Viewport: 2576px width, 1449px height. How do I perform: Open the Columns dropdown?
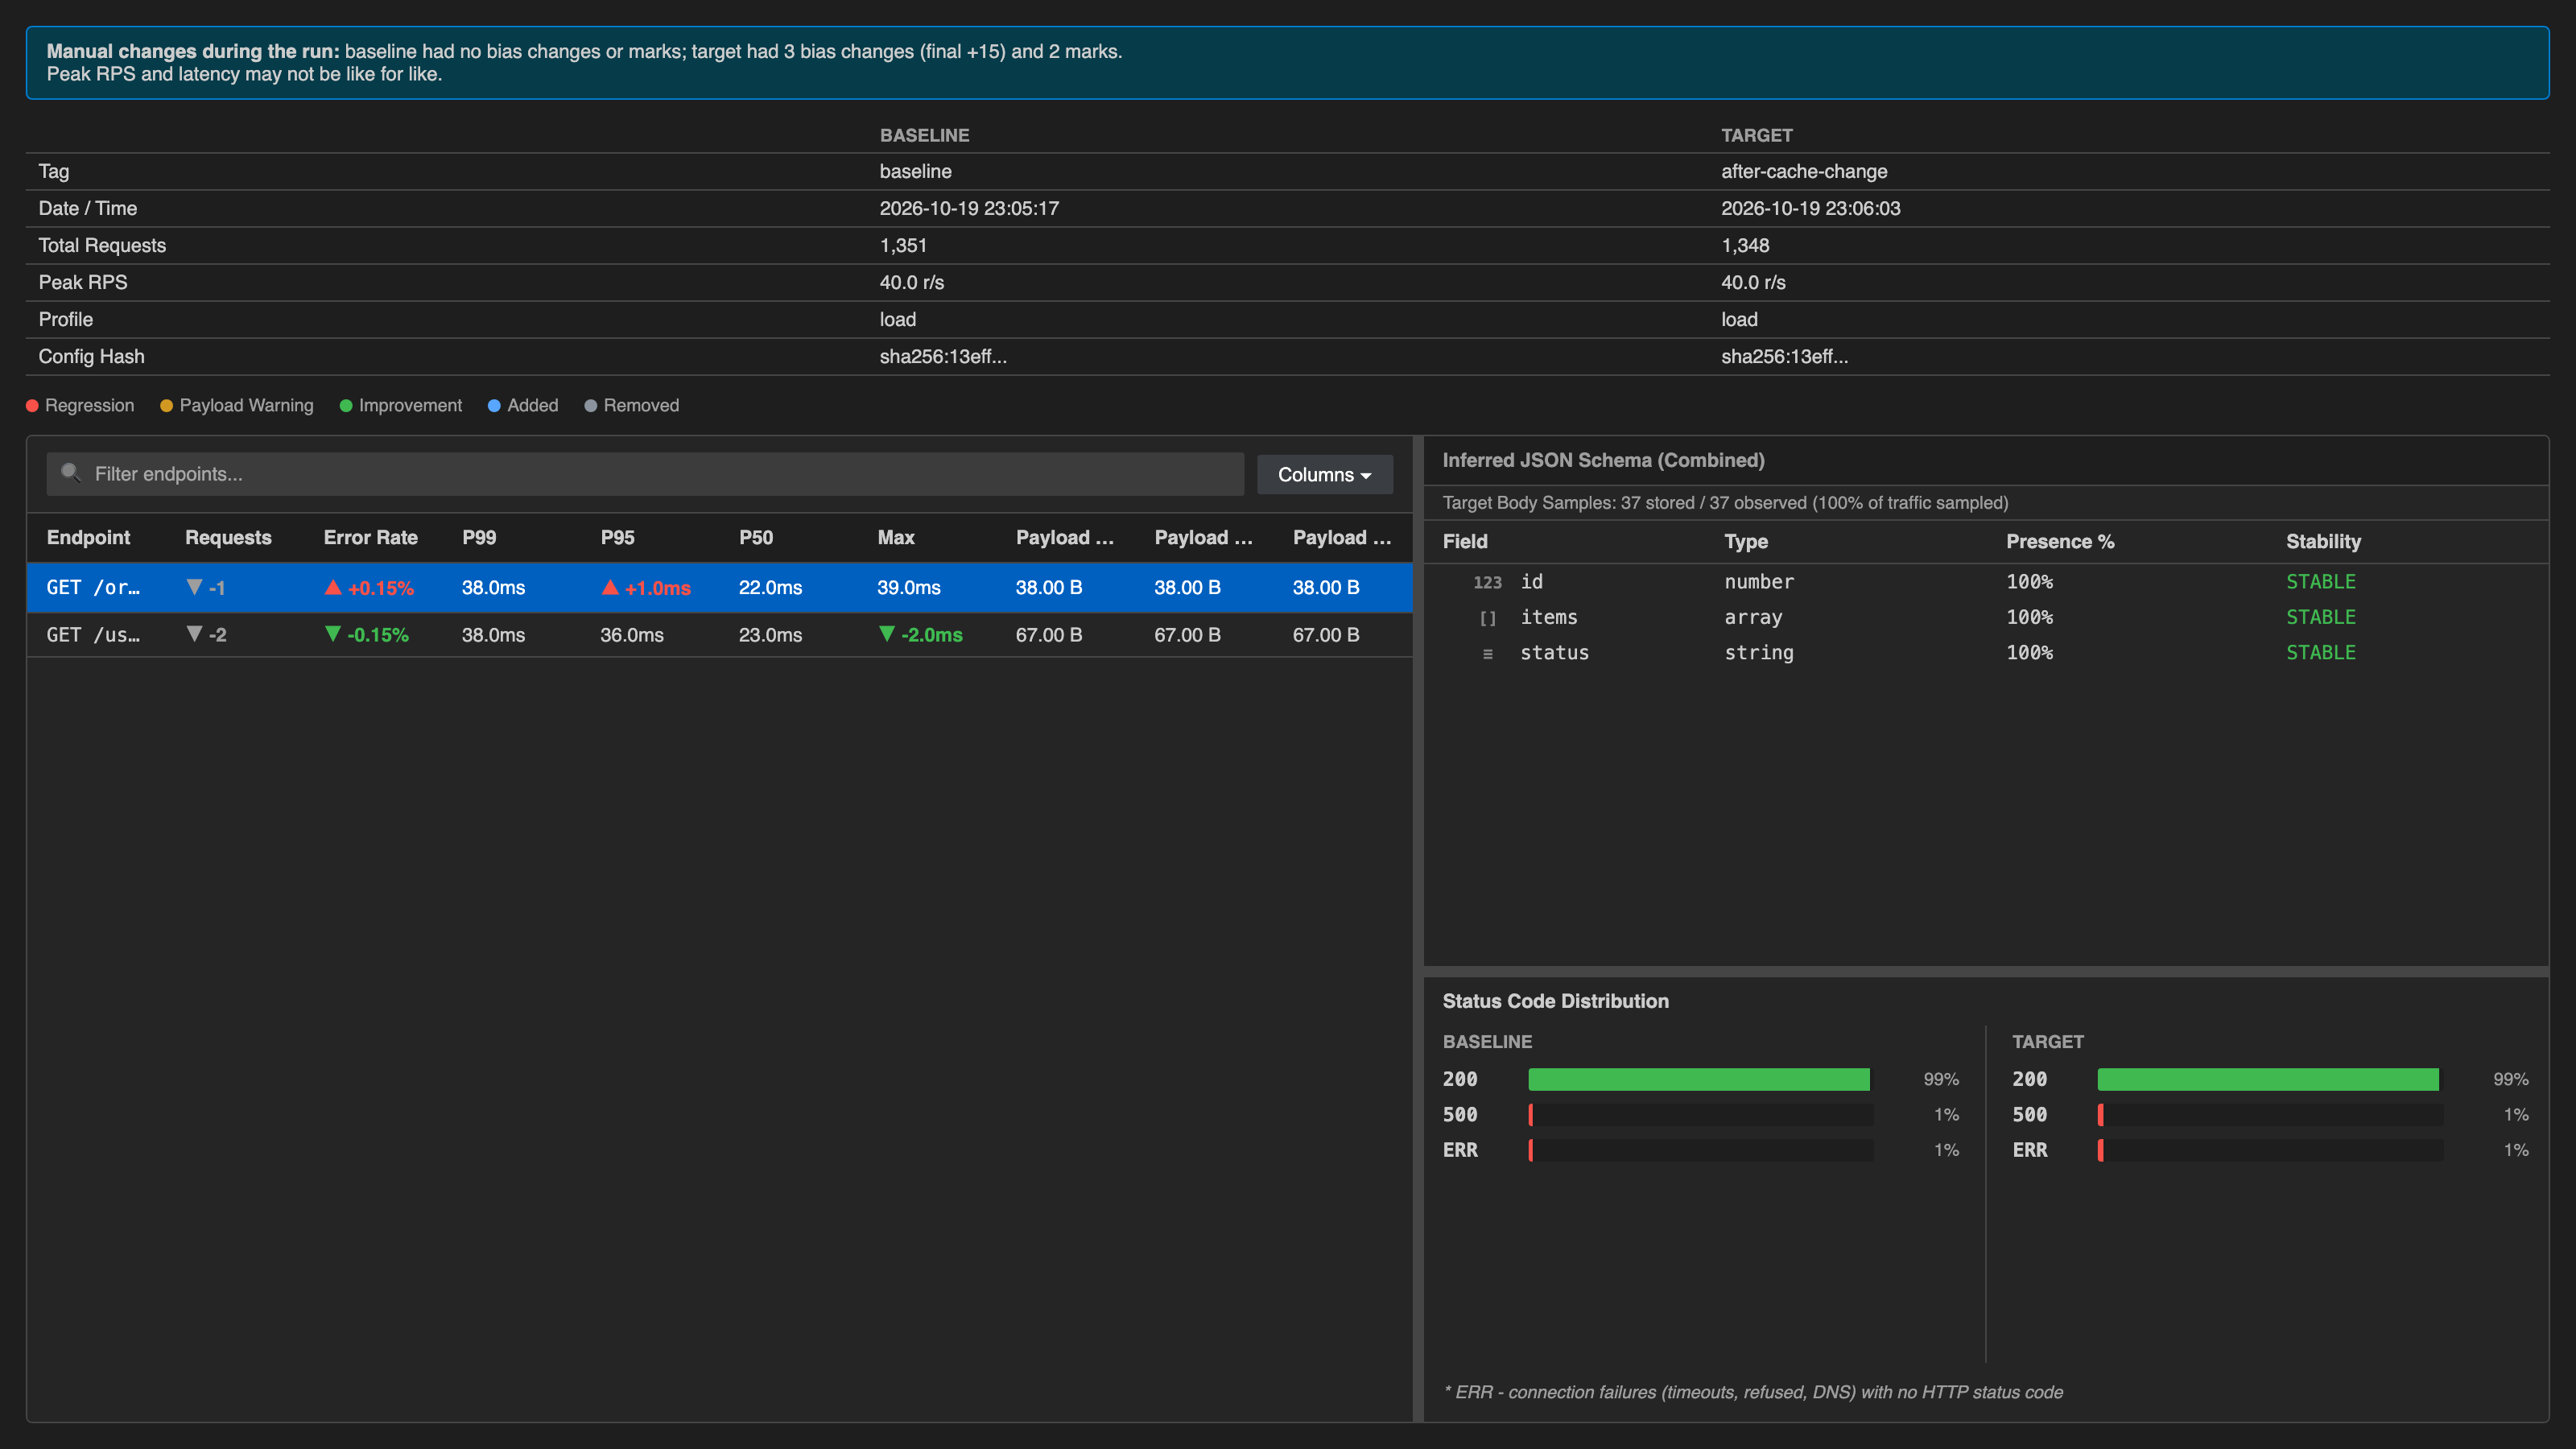(1324, 474)
